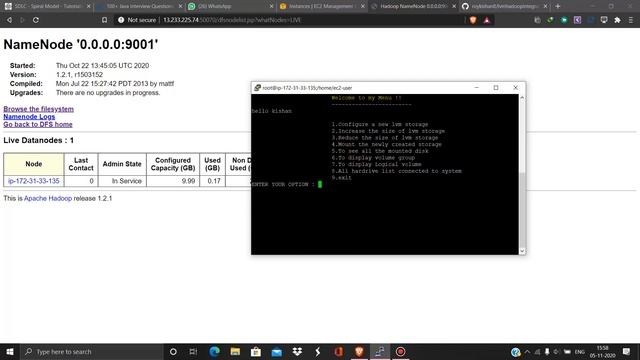Click the Node column header
Image resolution: width=640 pixels, height=360 pixels.
pos(33,164)
